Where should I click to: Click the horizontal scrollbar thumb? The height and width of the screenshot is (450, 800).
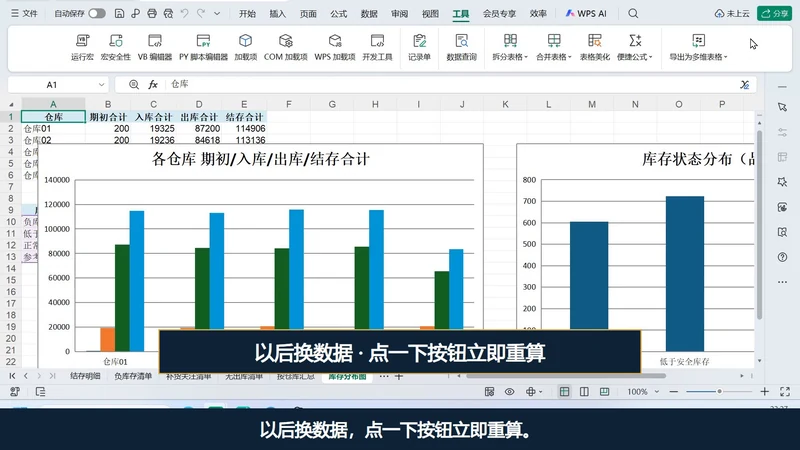tap(566, 376)
